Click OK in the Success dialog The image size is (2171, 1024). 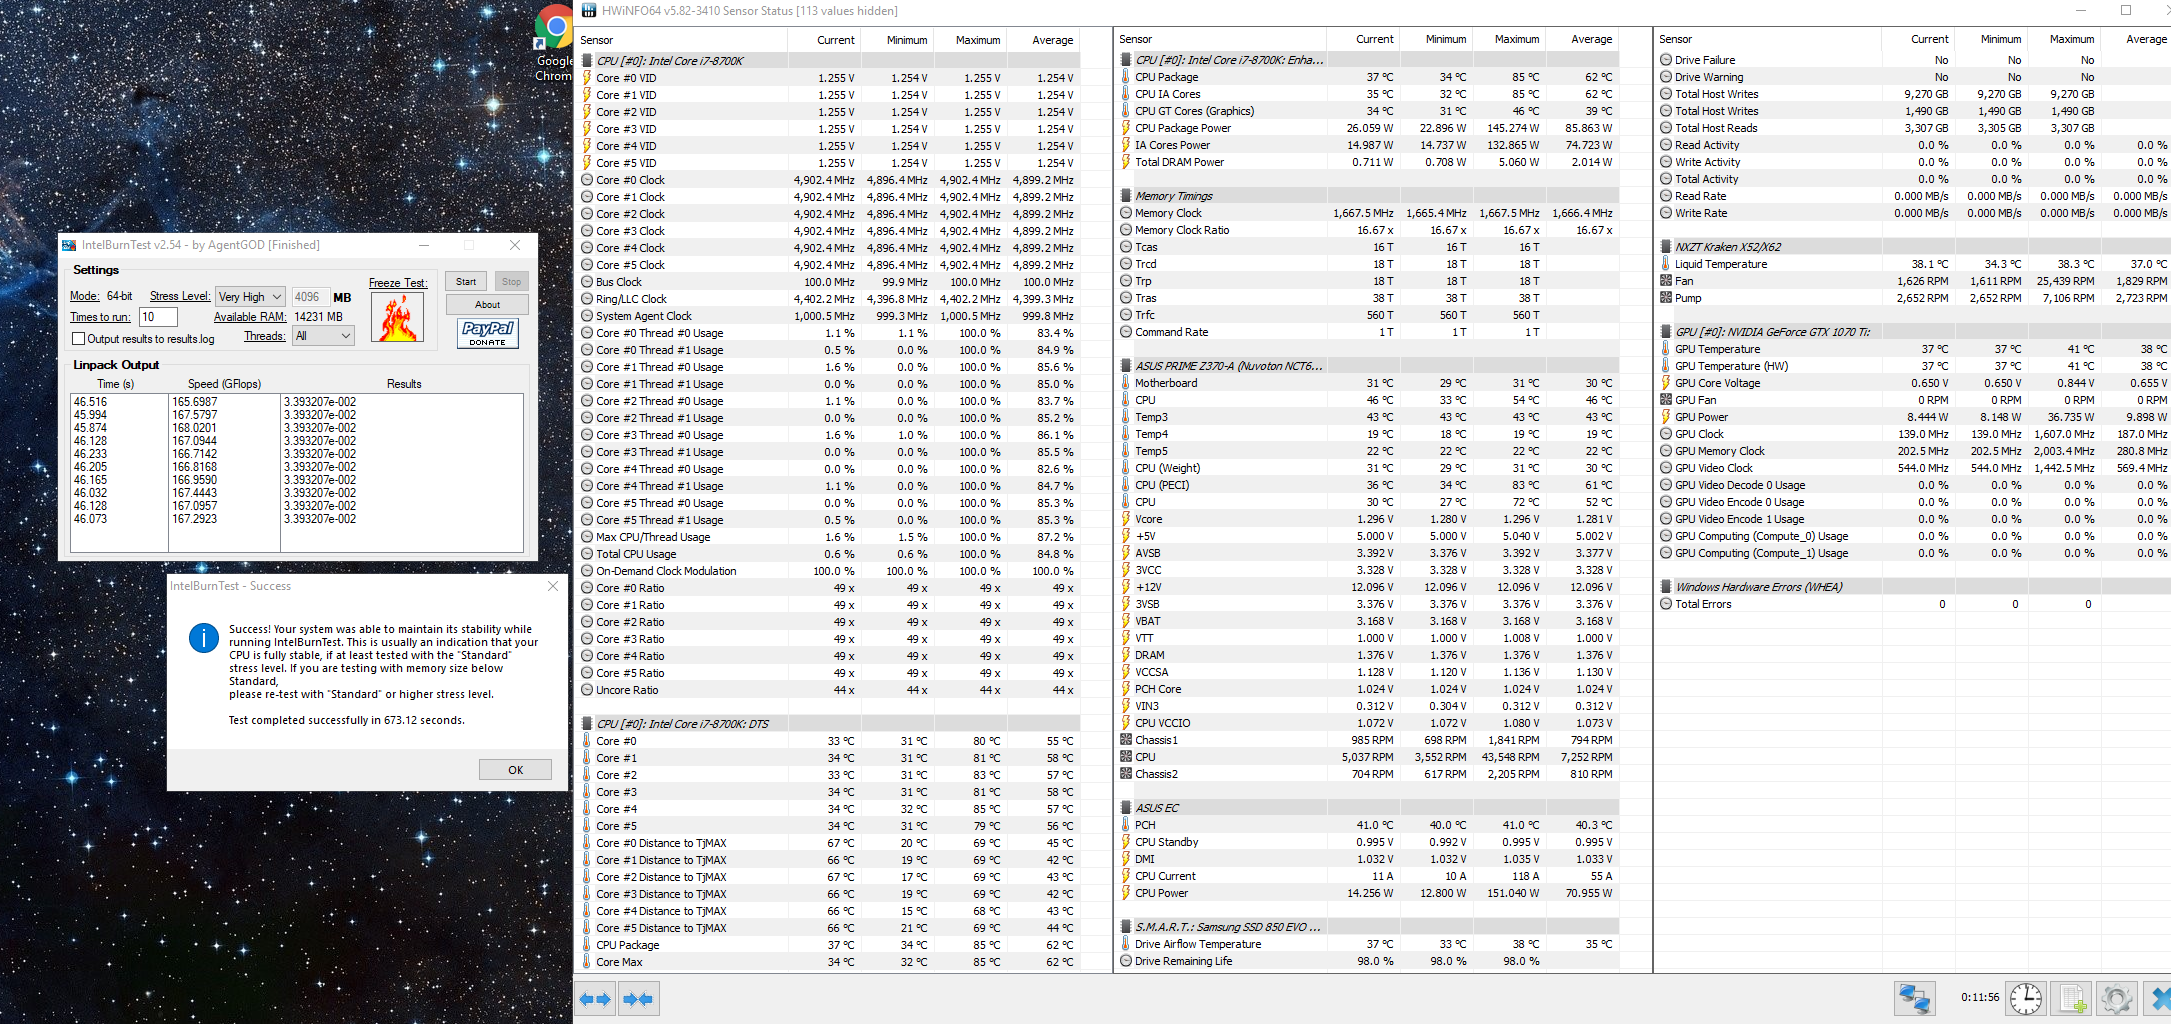coord(515,770)
